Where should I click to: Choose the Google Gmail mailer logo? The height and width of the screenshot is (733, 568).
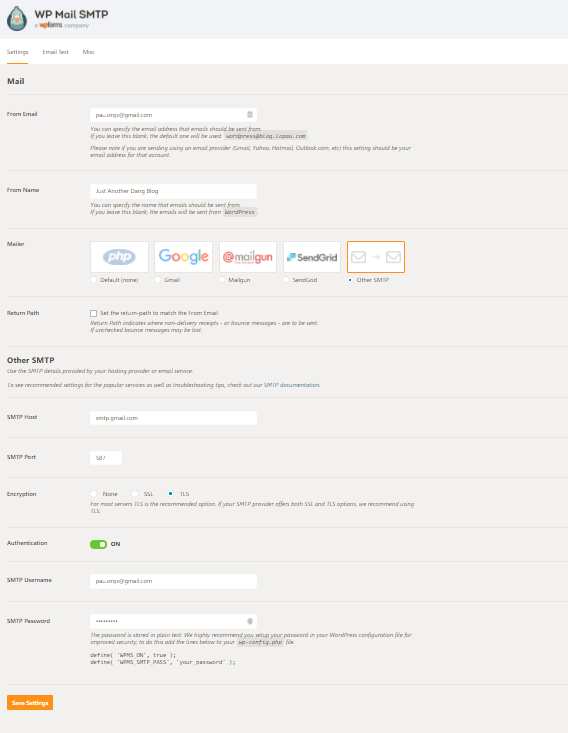click(x=183, y=257)
